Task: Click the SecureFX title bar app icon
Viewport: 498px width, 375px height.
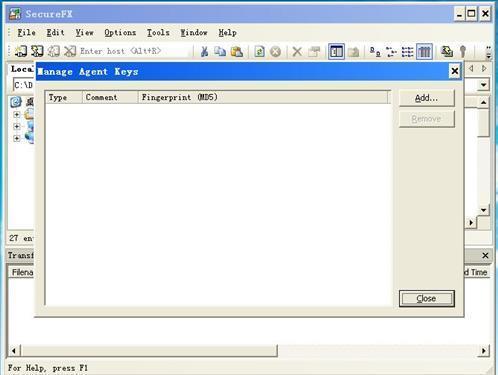Action: 14,14
